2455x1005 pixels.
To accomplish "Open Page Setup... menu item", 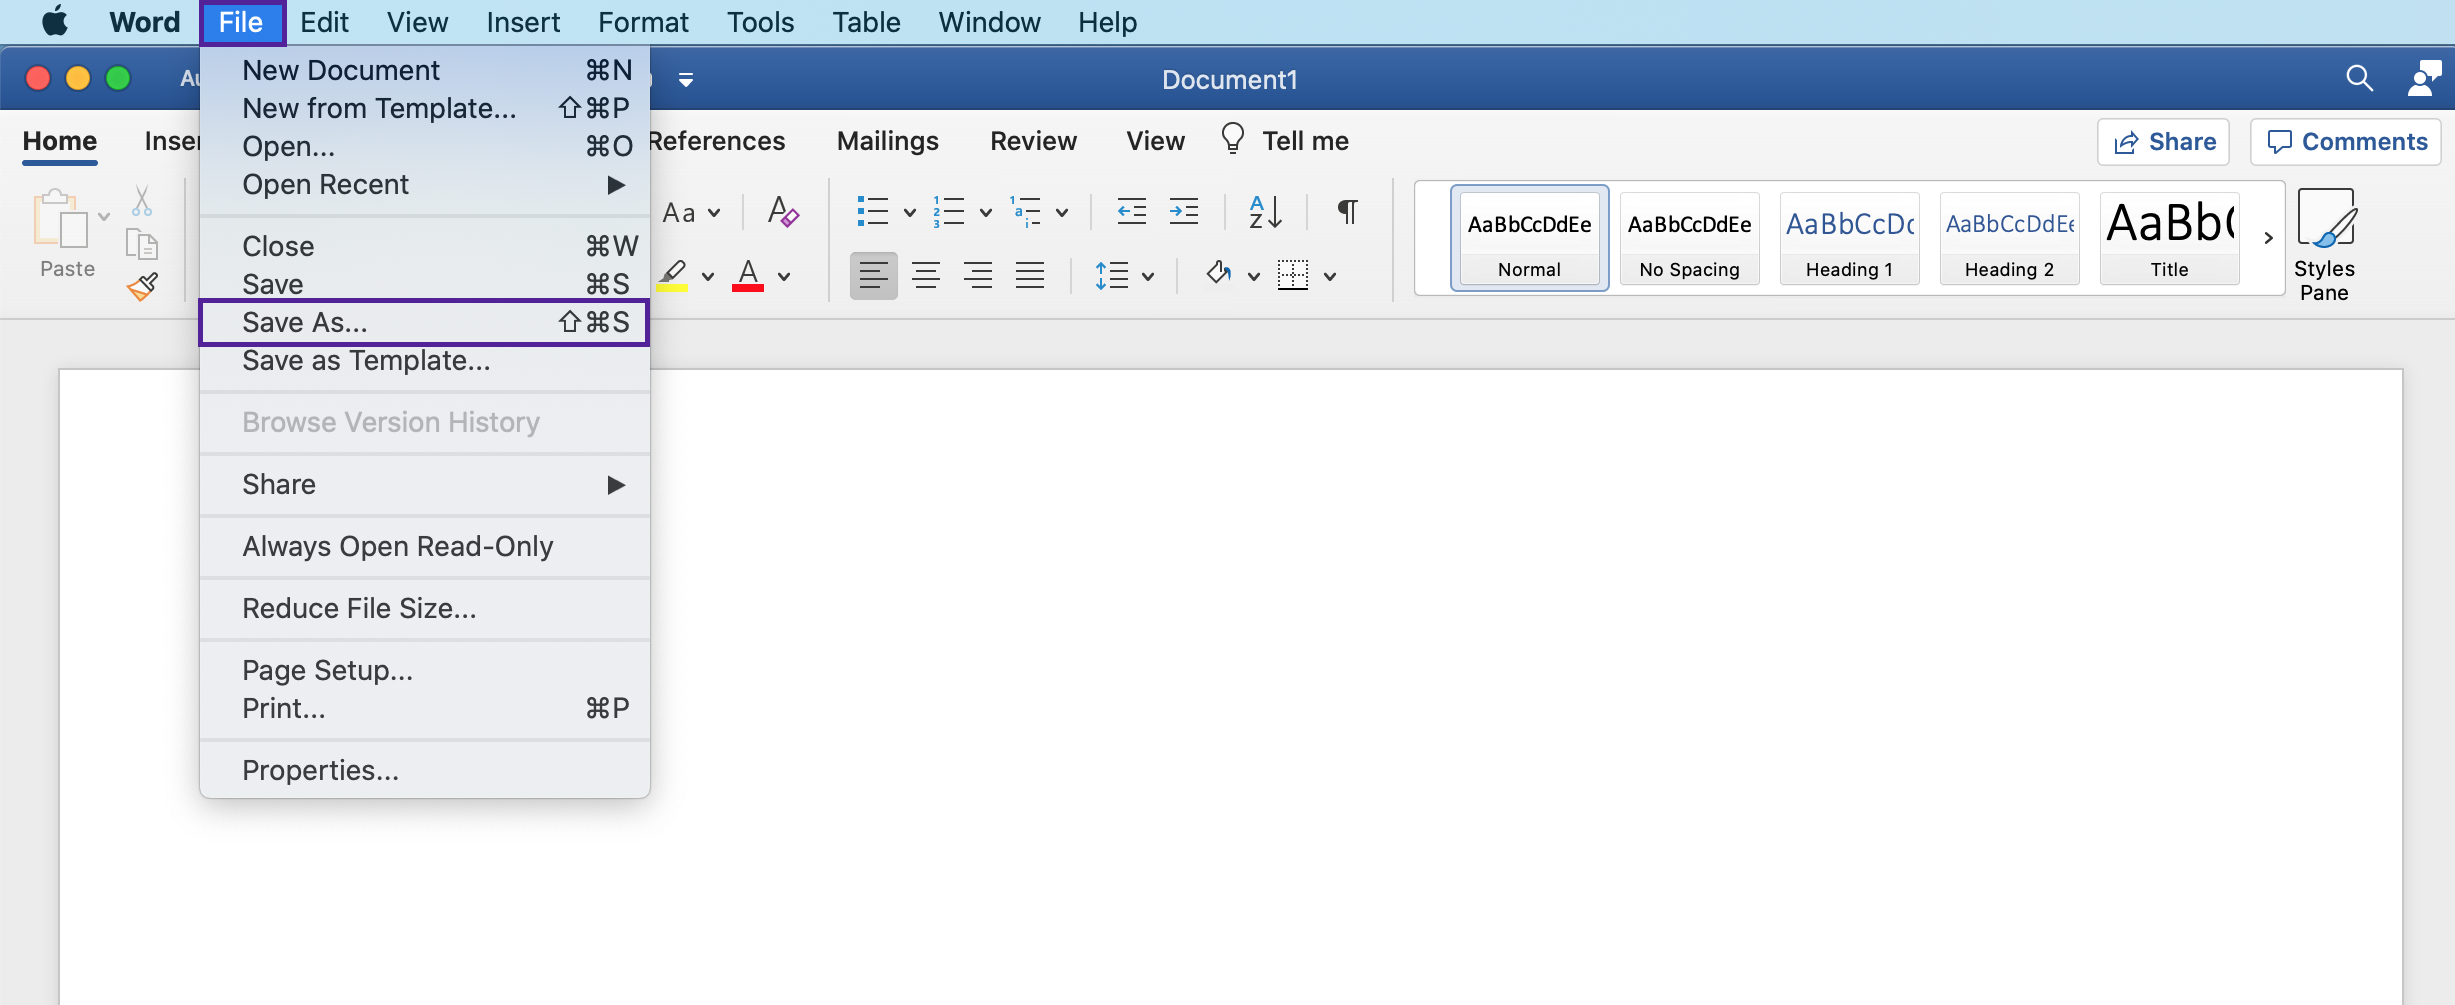I will tap(425, 670).
